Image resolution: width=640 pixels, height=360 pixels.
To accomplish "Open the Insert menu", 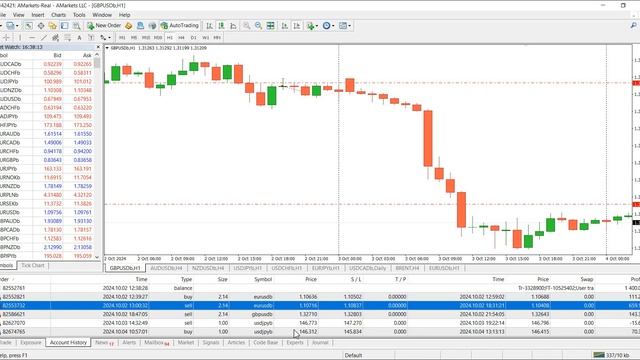I will [x=38, y=15].
